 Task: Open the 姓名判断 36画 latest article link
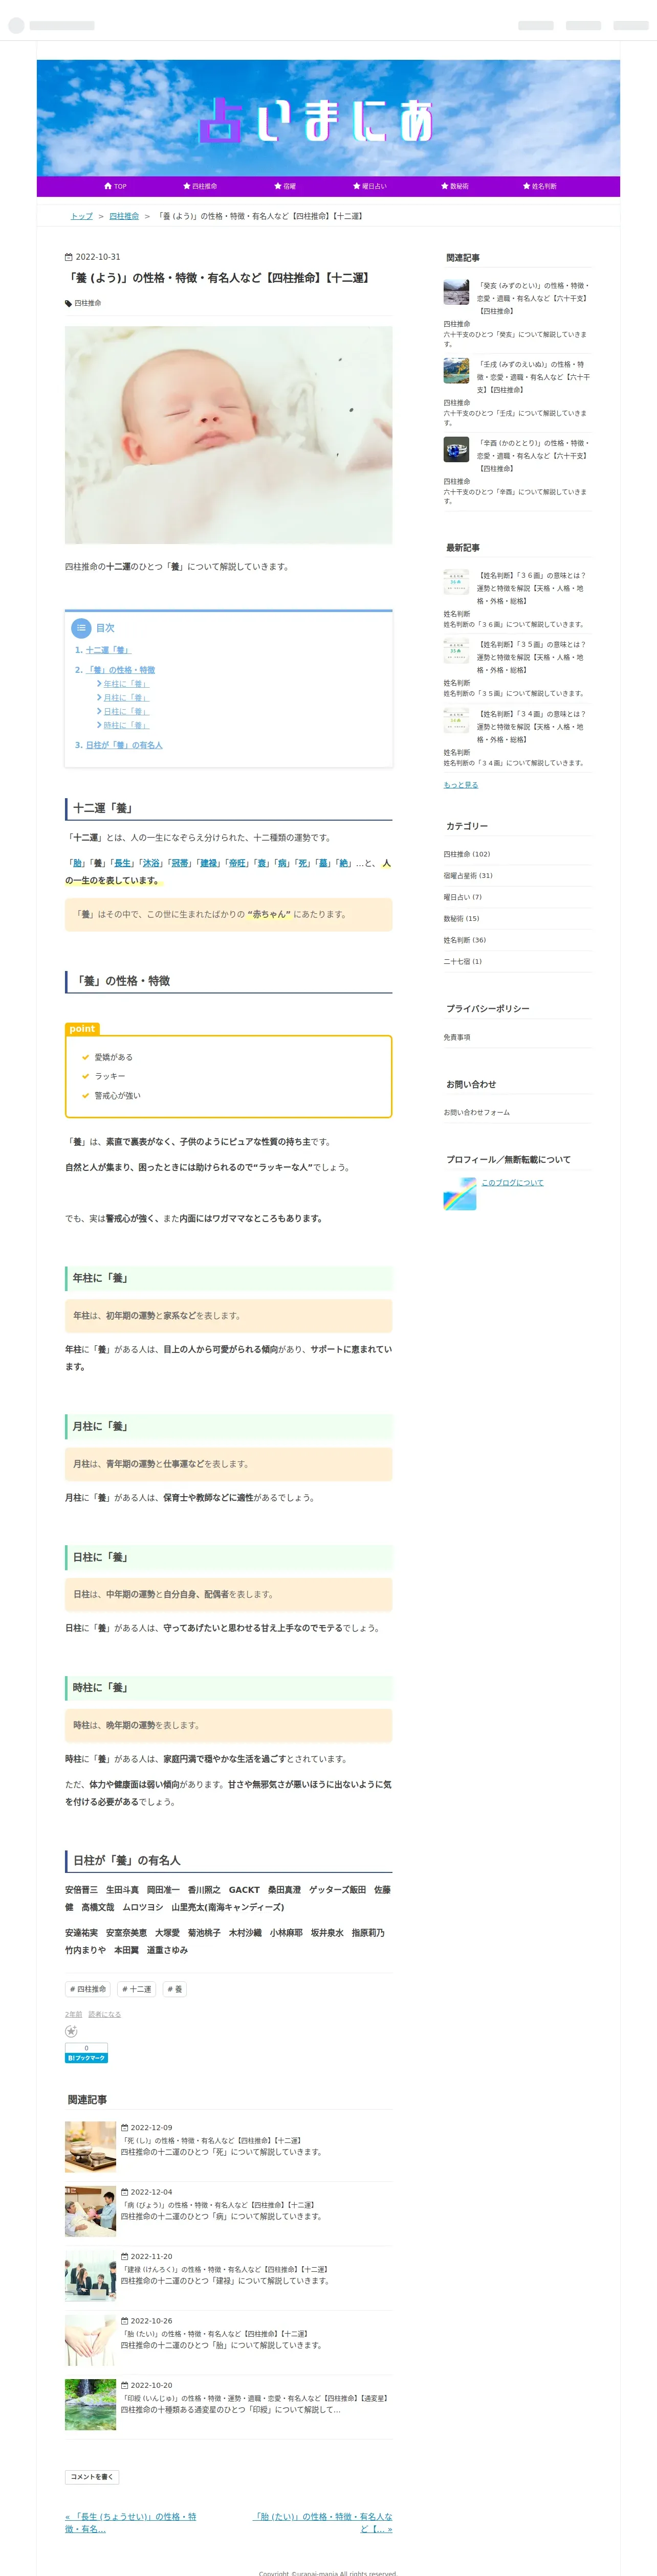533,588
